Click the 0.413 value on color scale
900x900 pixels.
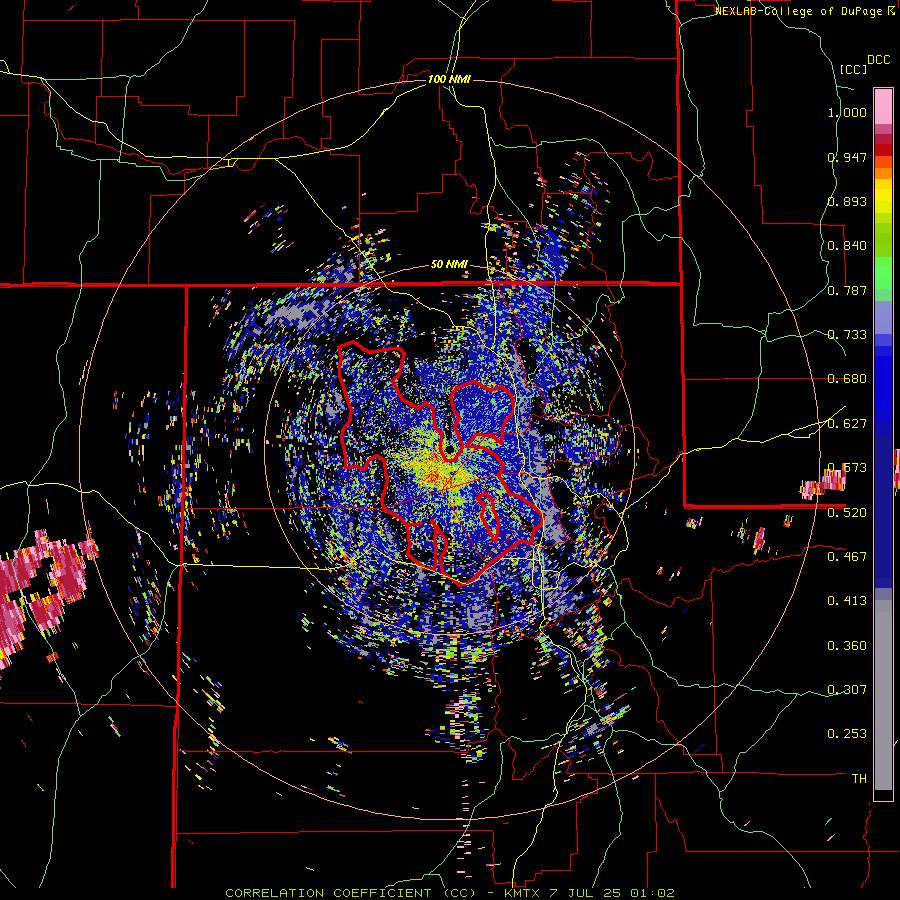(847, 601)
